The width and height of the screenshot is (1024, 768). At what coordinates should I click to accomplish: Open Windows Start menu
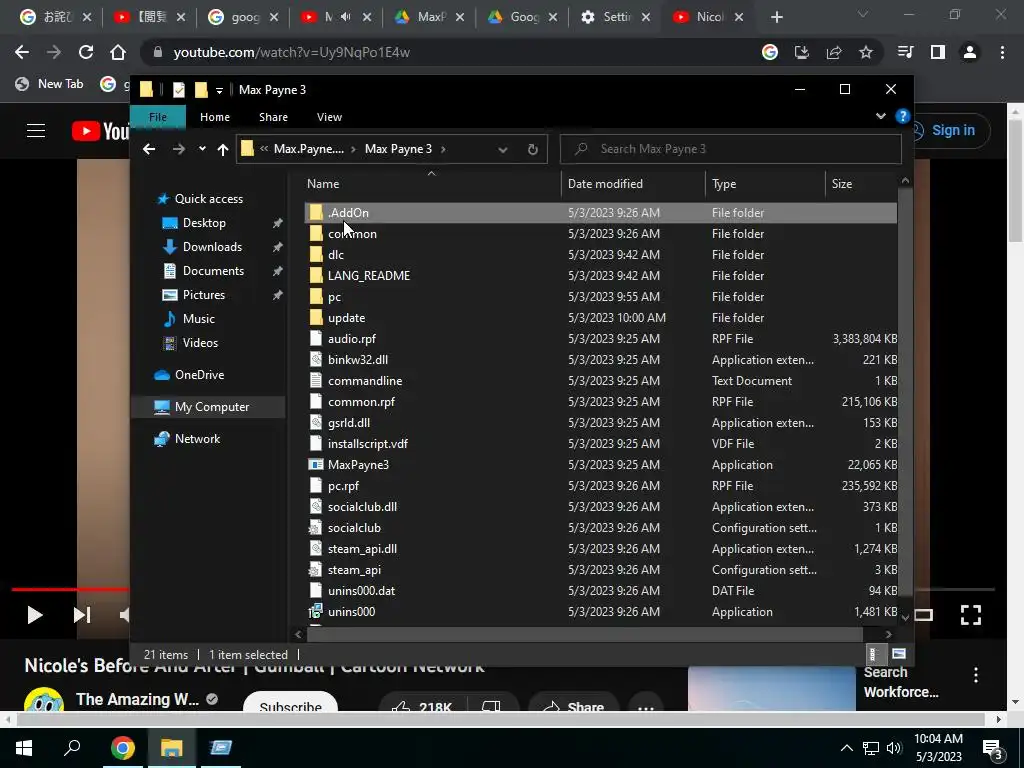click(x=24, y=748)
